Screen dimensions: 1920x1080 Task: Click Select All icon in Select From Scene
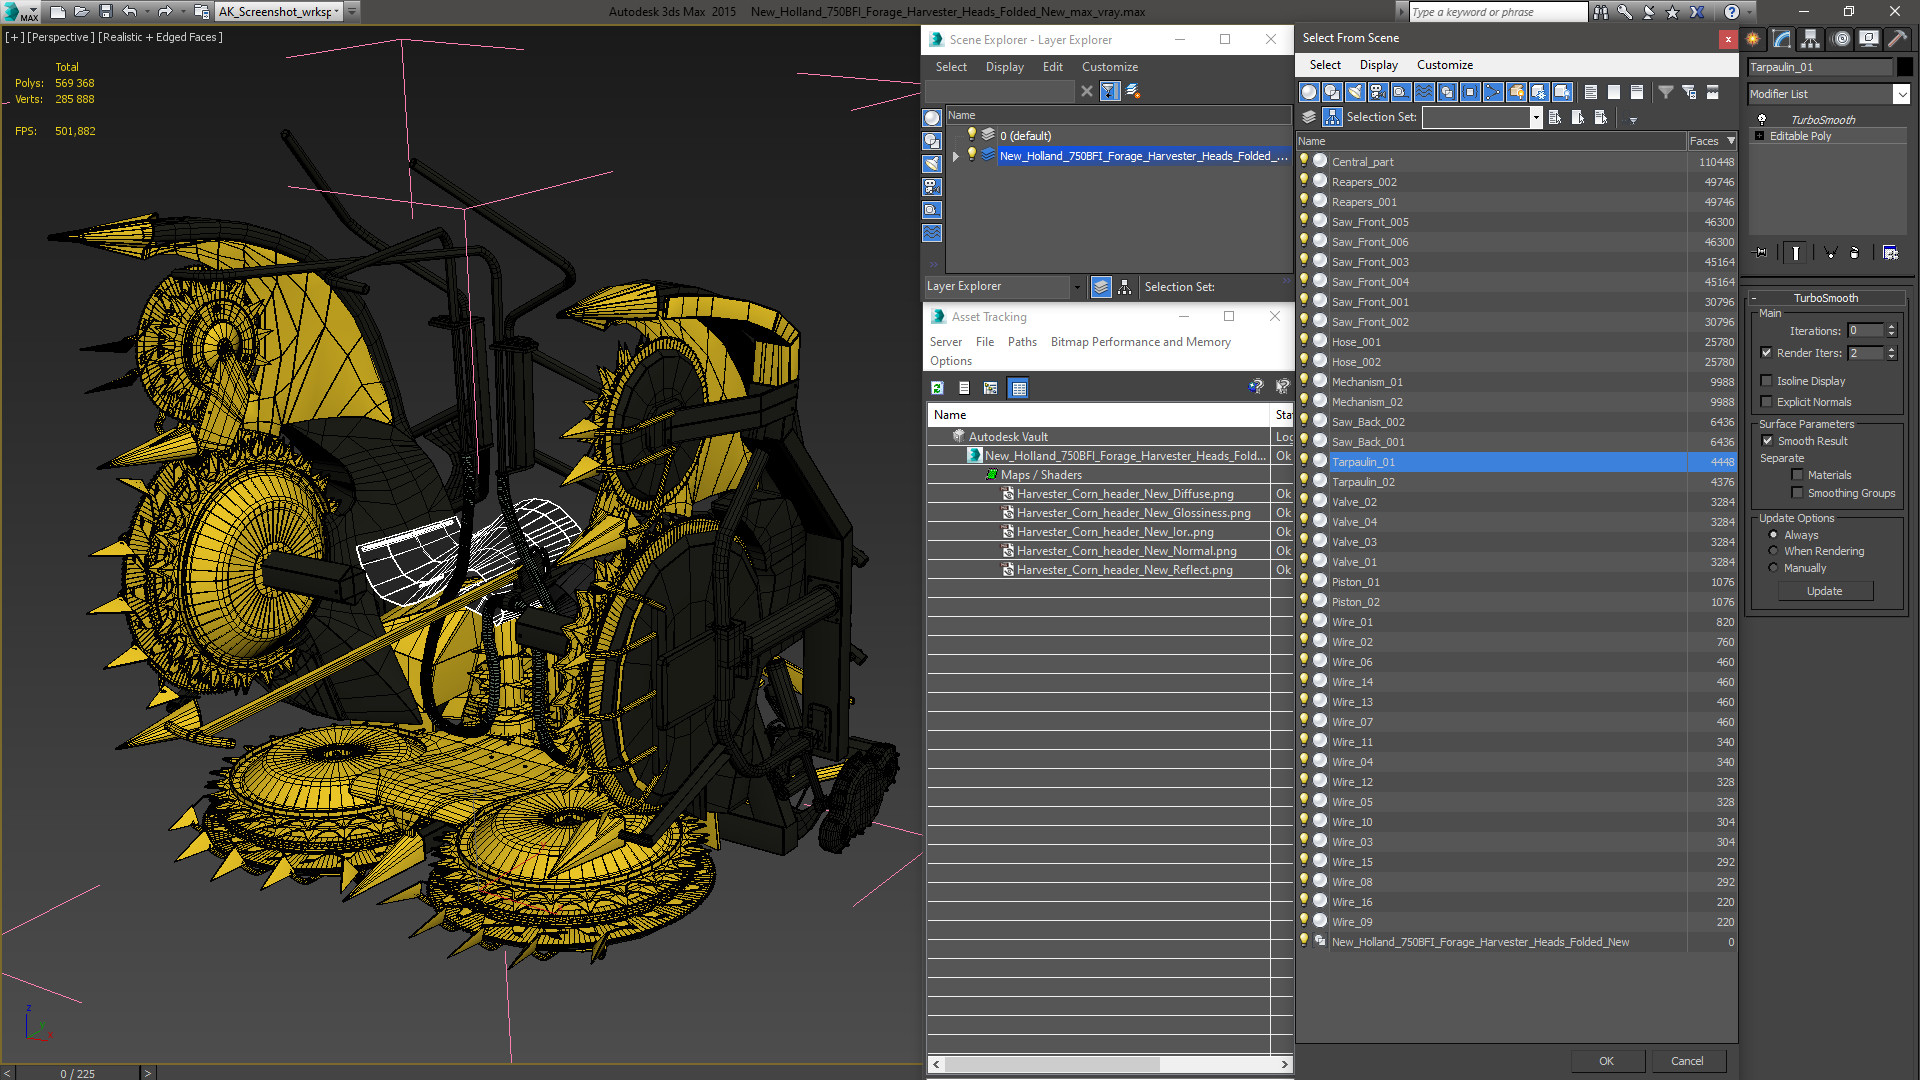[1591, 92]
